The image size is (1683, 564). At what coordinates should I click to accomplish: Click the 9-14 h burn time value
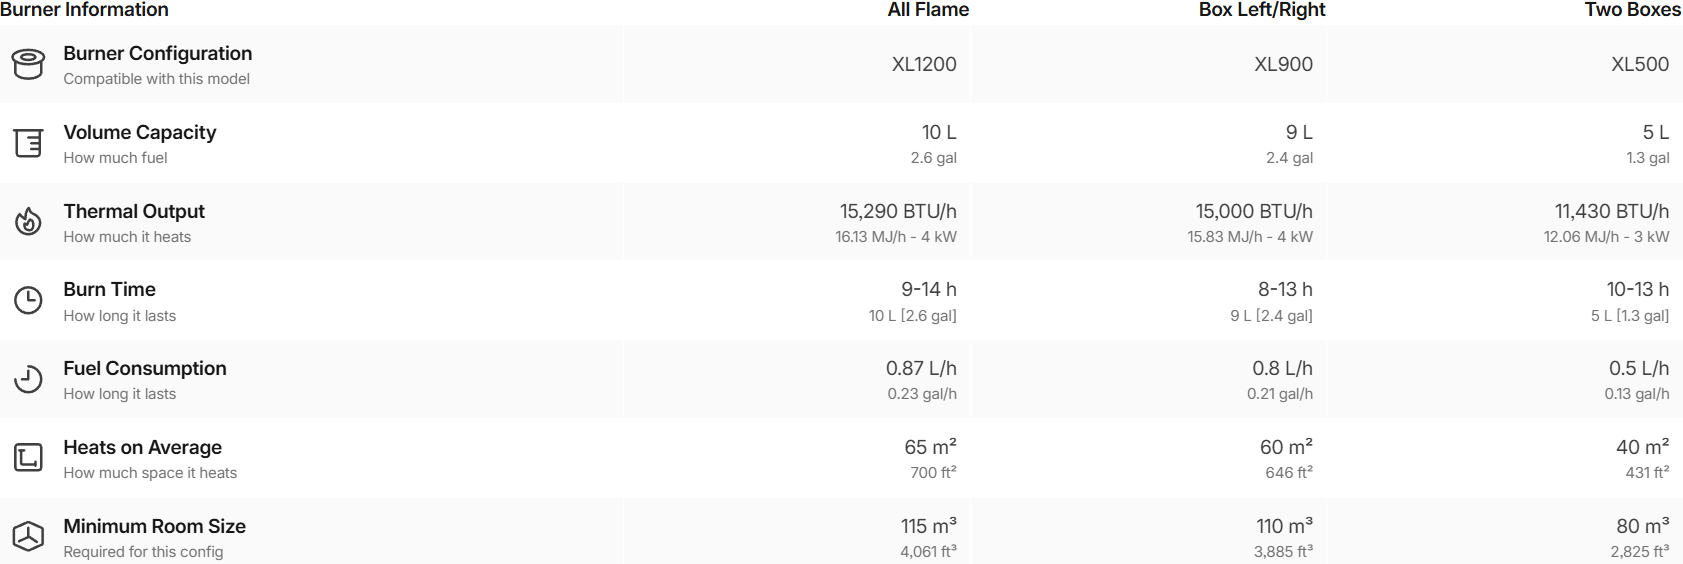coord(928,289)
